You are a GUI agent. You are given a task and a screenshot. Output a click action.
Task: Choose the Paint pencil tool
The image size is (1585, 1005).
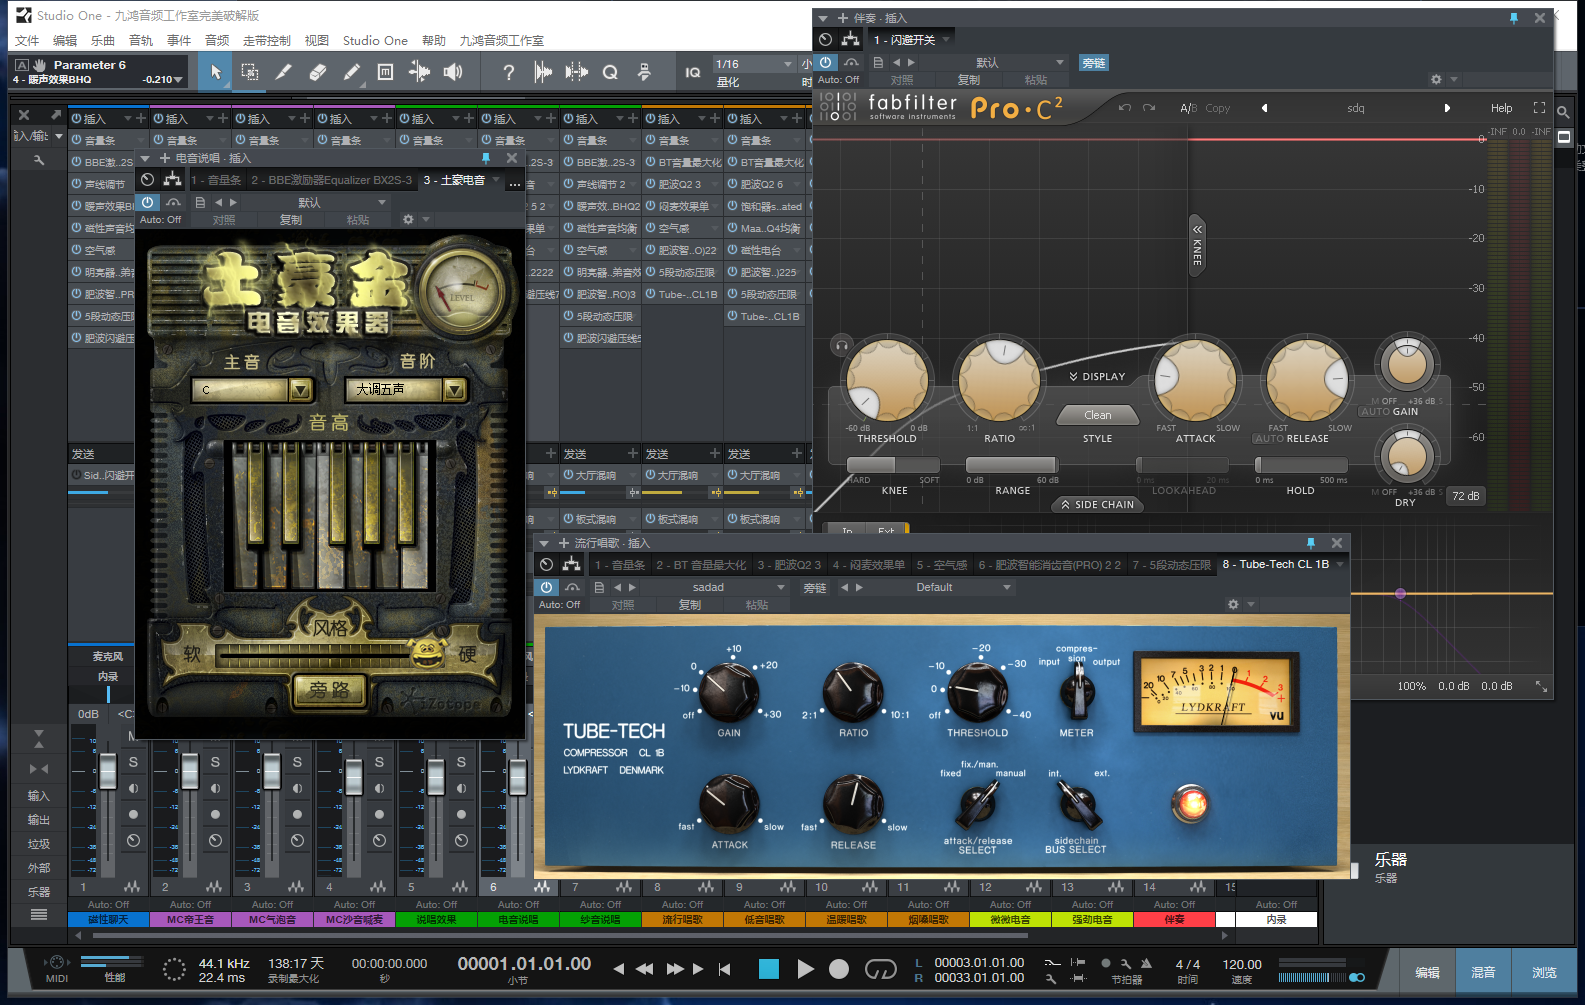point(351,72)
